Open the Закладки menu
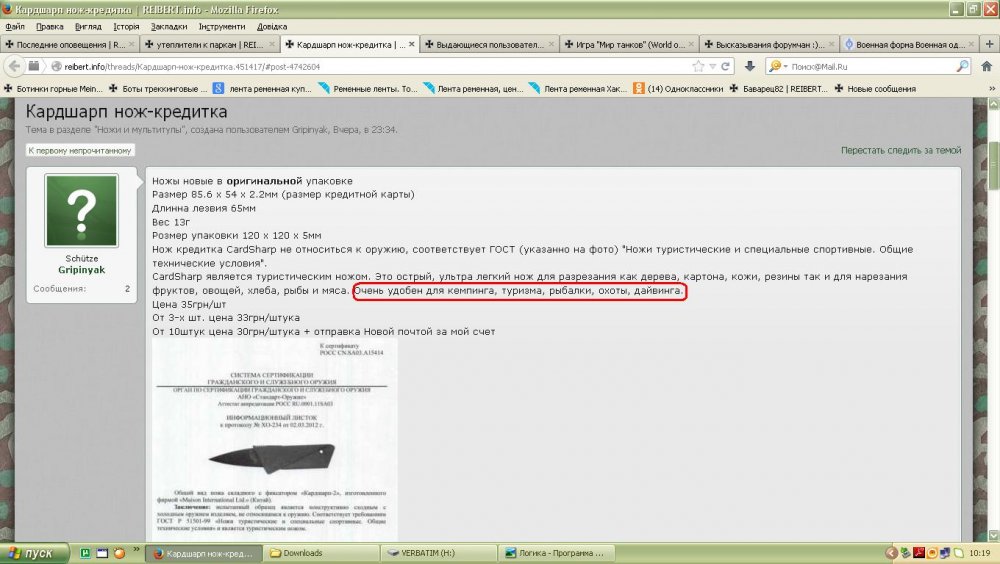The width and height of the screenshot is (1000, 564). pyautogui.click(x=169, y=26)
